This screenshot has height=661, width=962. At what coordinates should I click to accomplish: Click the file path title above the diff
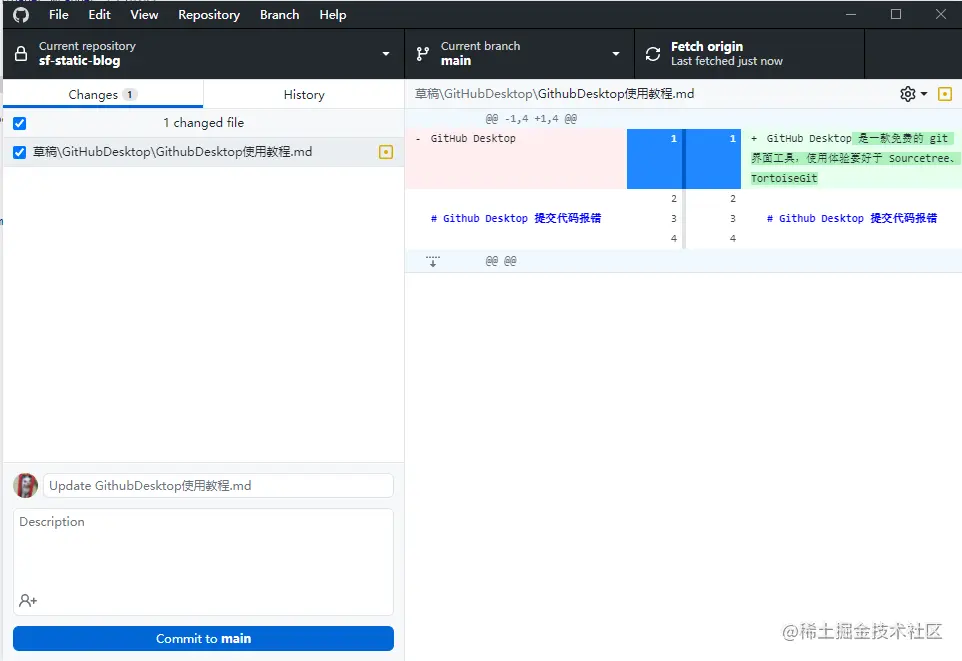pos(555,94)
